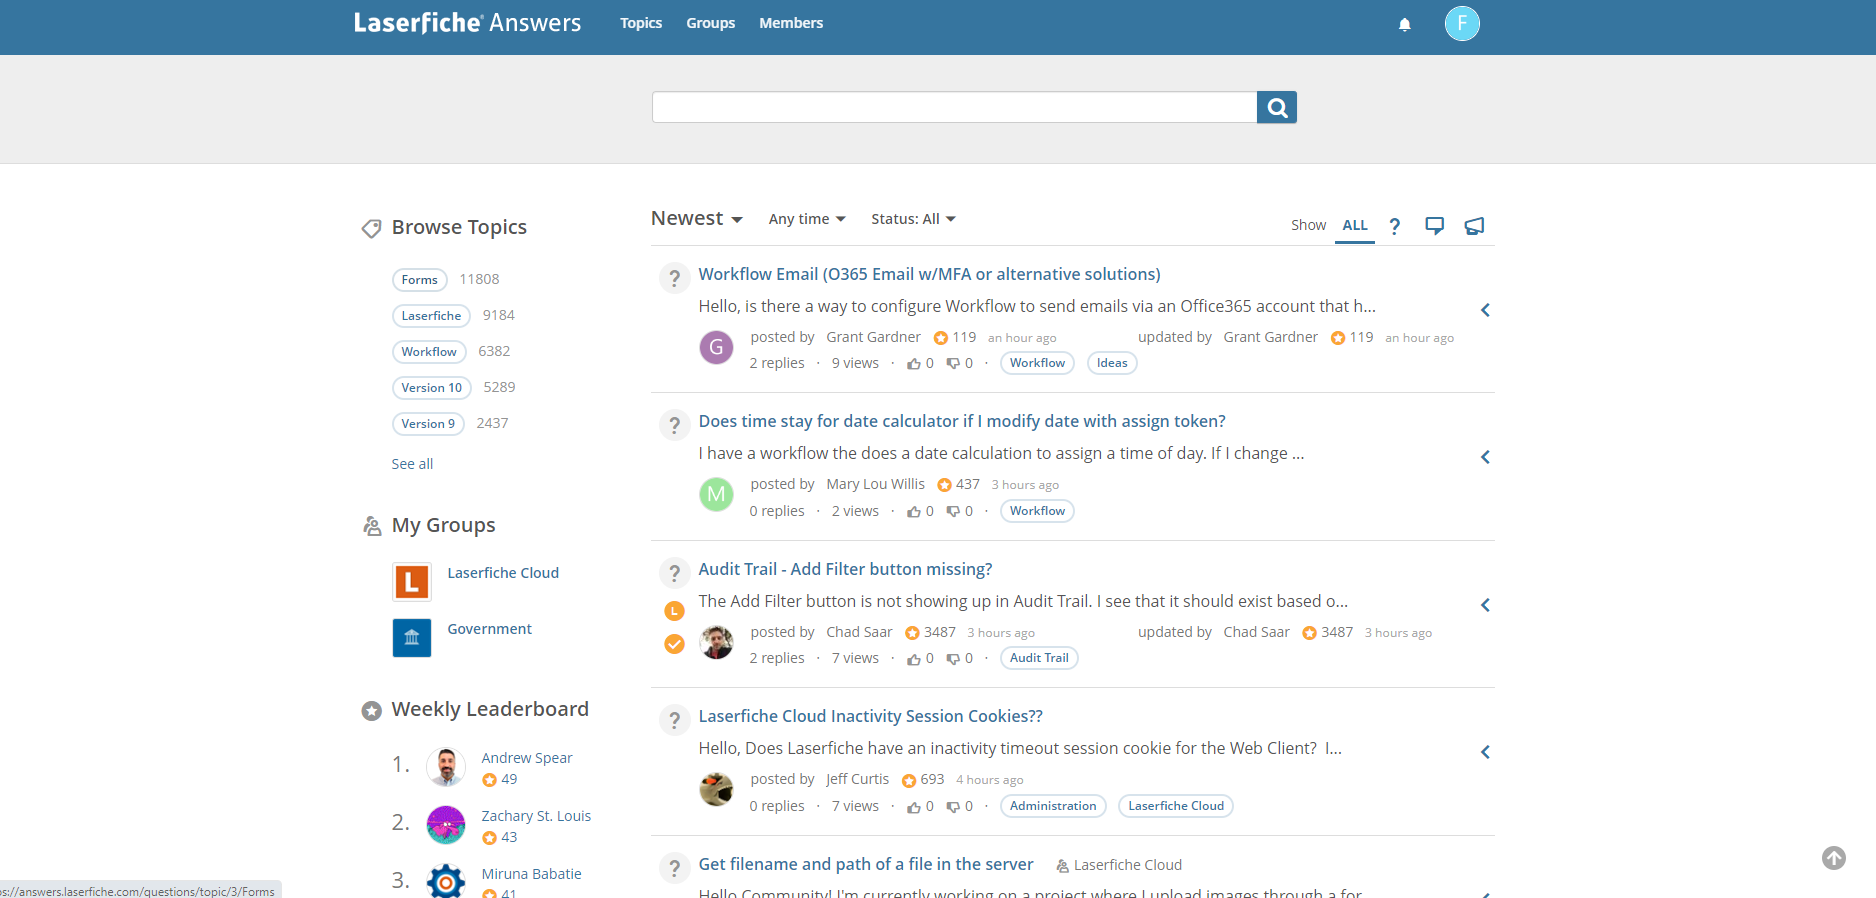
Task: Click the See all topics link
Action: [412, 464]
